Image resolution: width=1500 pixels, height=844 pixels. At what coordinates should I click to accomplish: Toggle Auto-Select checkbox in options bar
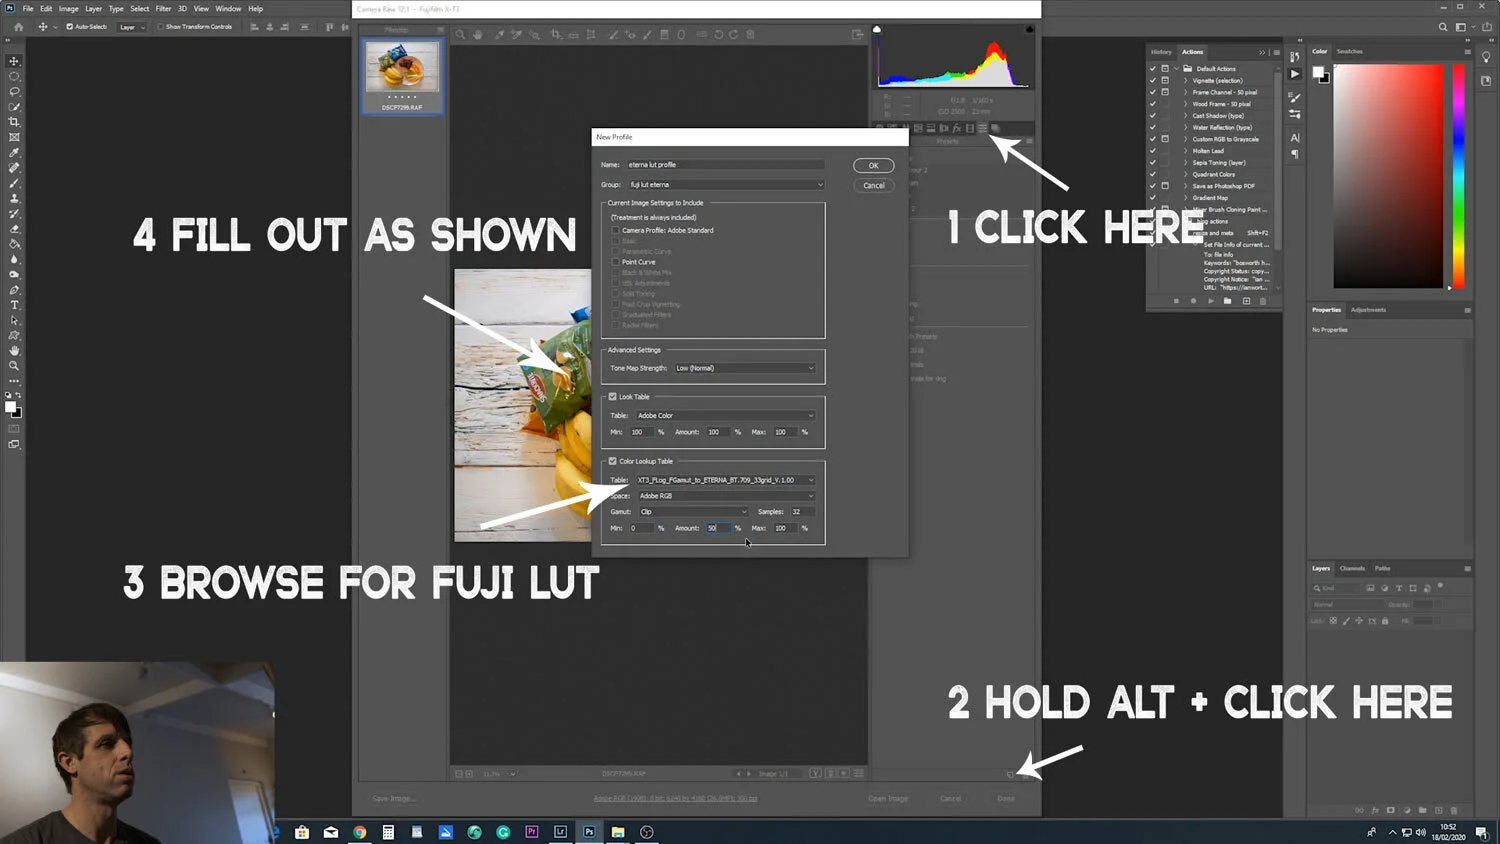(x=69, y=27)
